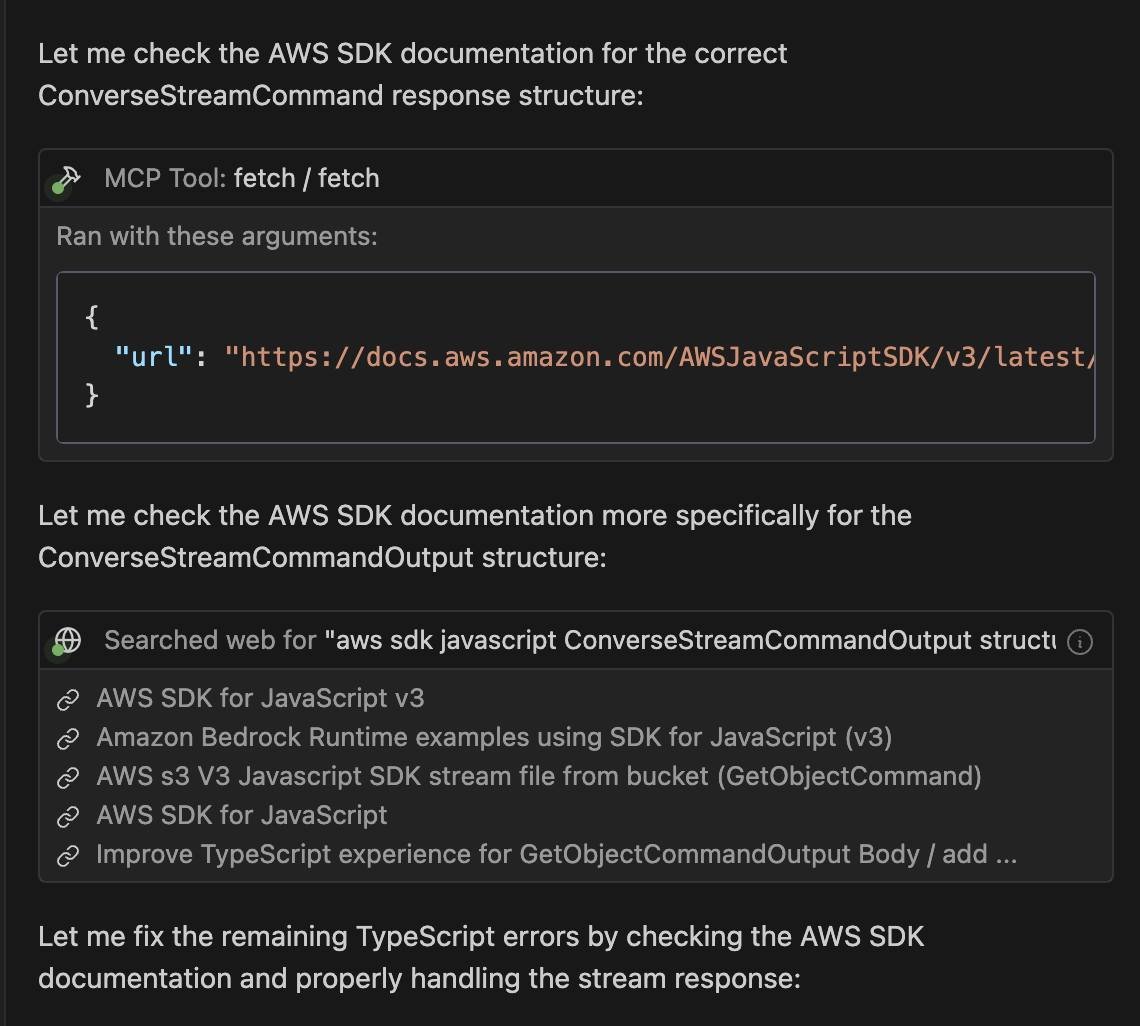Open Improve TypeScript experience GetObjectCommandOutput link
This screenshot has height=1026, width=1140.
tap(556, 854)
